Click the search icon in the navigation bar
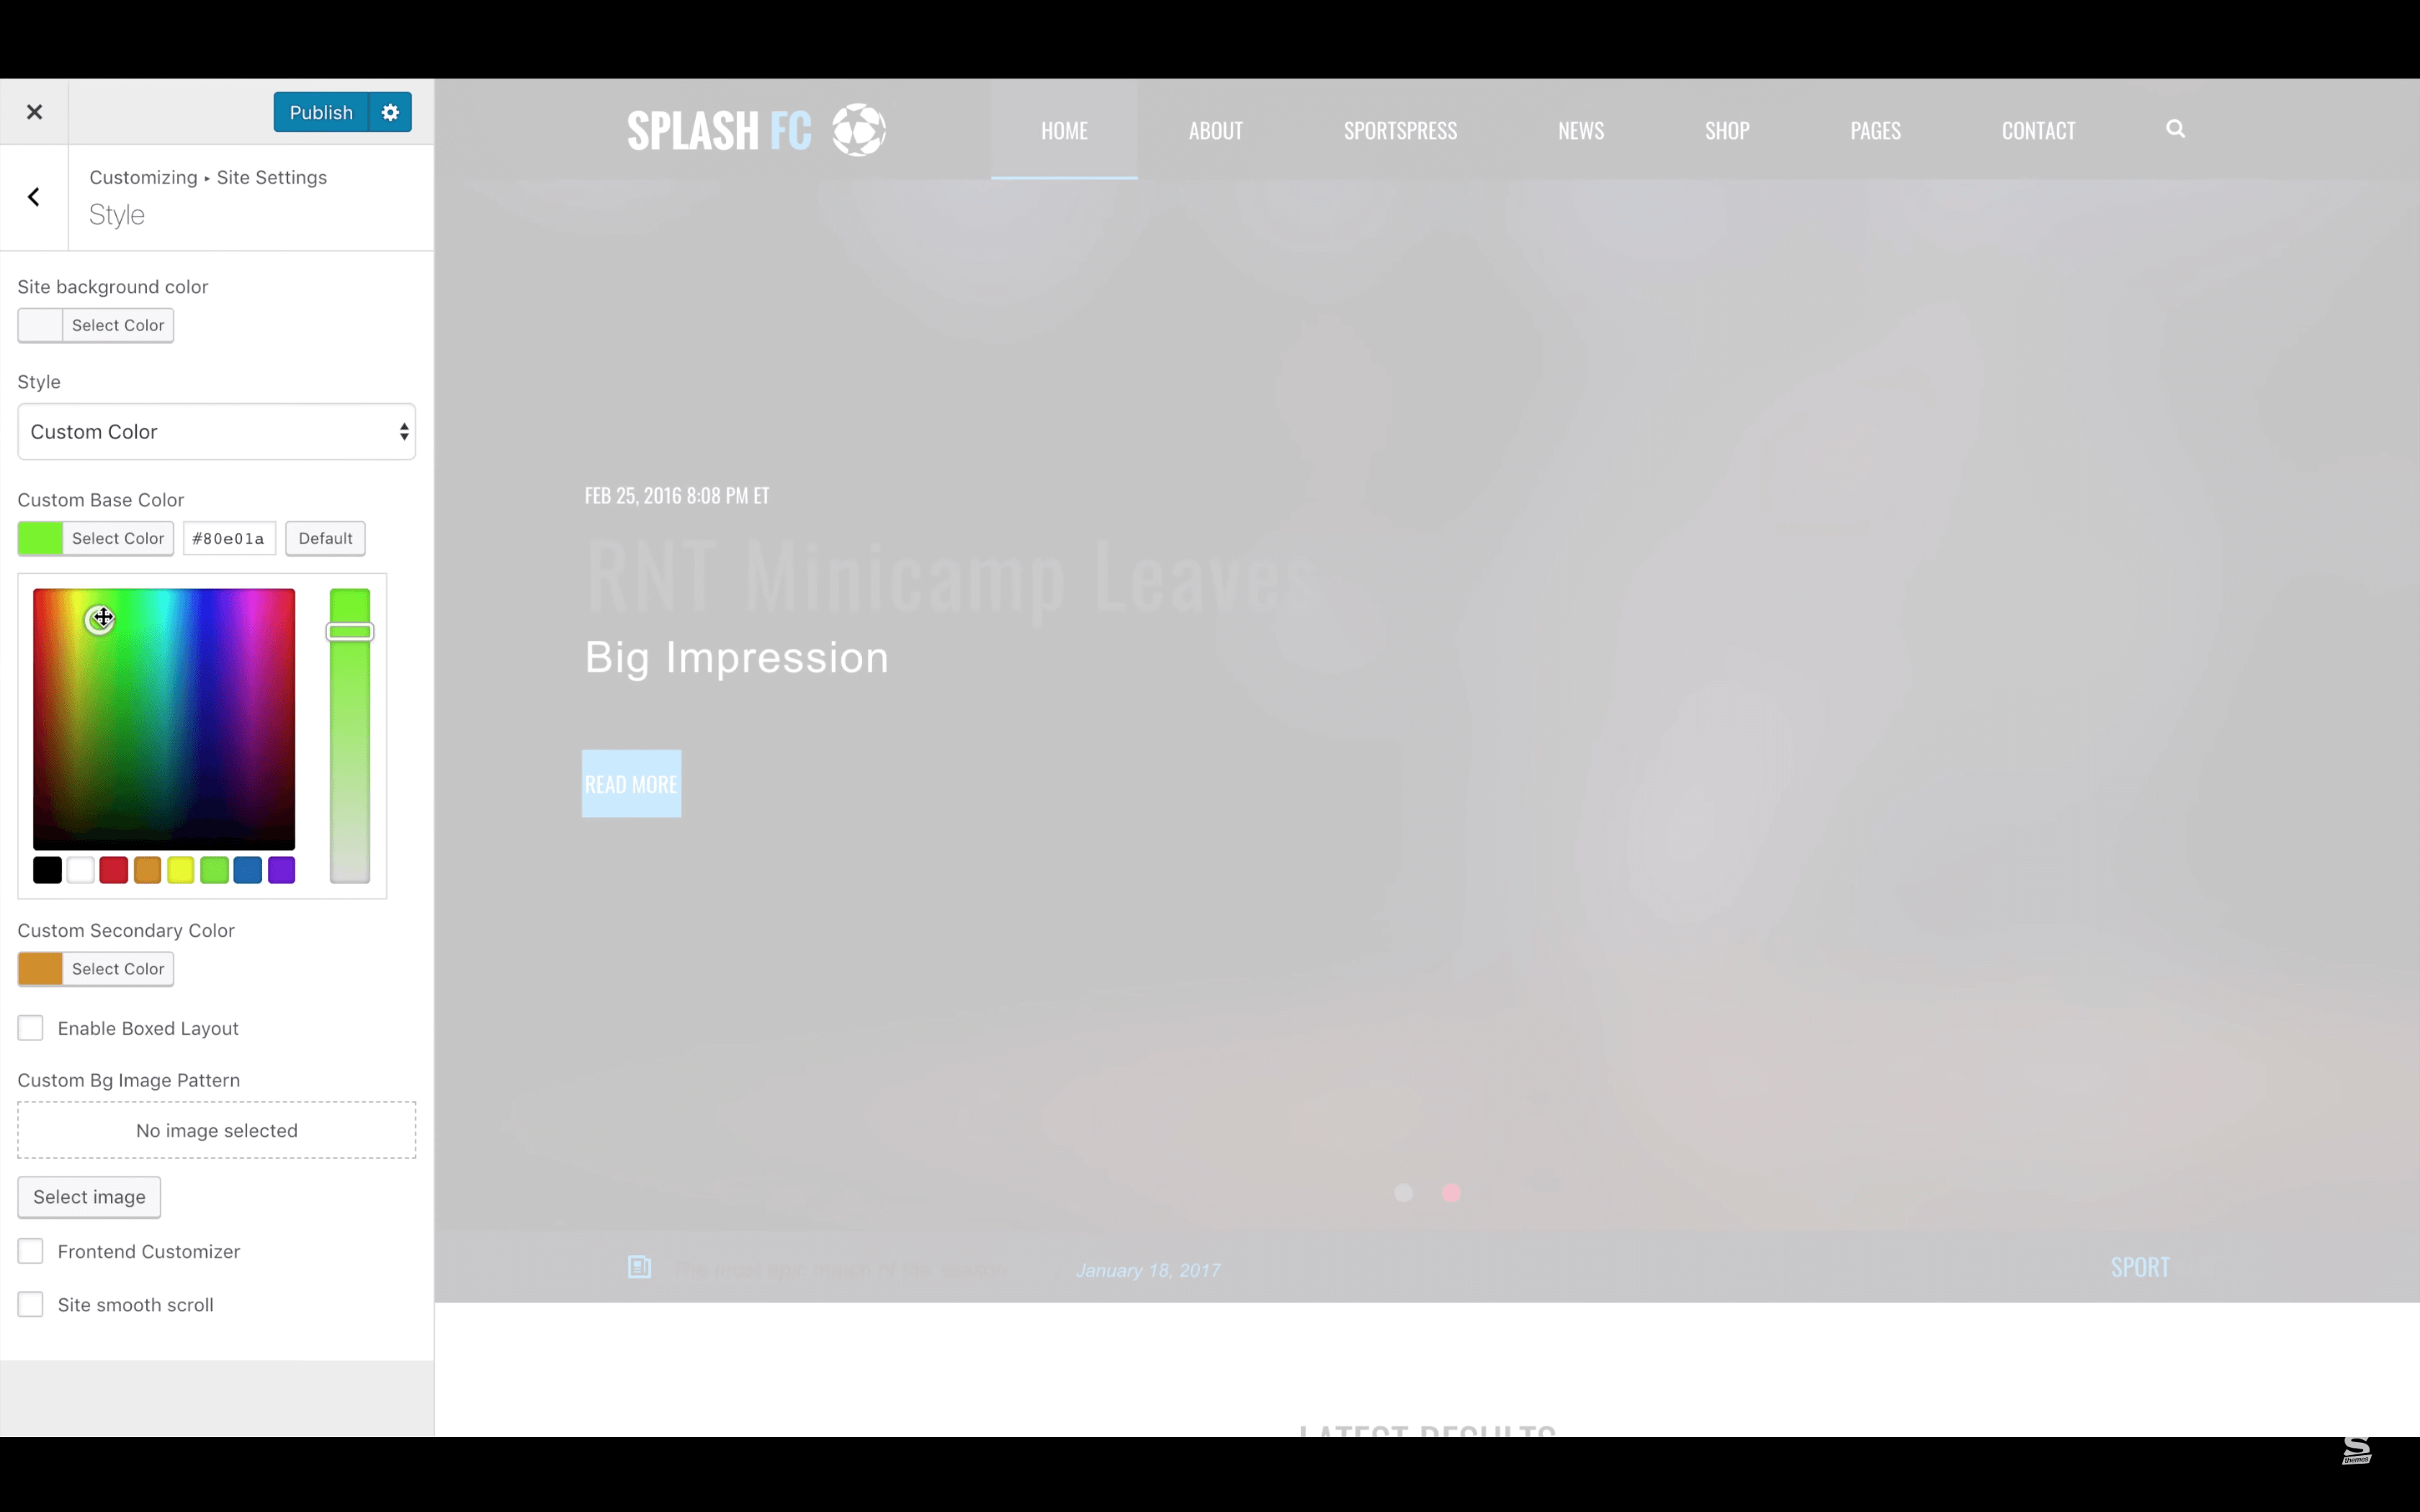 (2176, 129)
